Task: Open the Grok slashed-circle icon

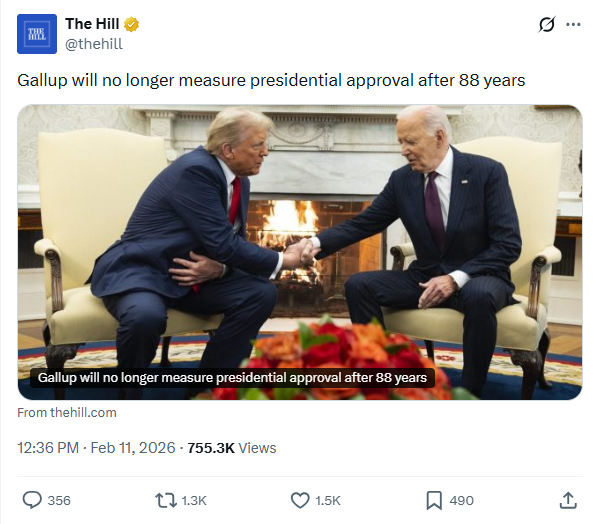Action: tap(547, 25)
